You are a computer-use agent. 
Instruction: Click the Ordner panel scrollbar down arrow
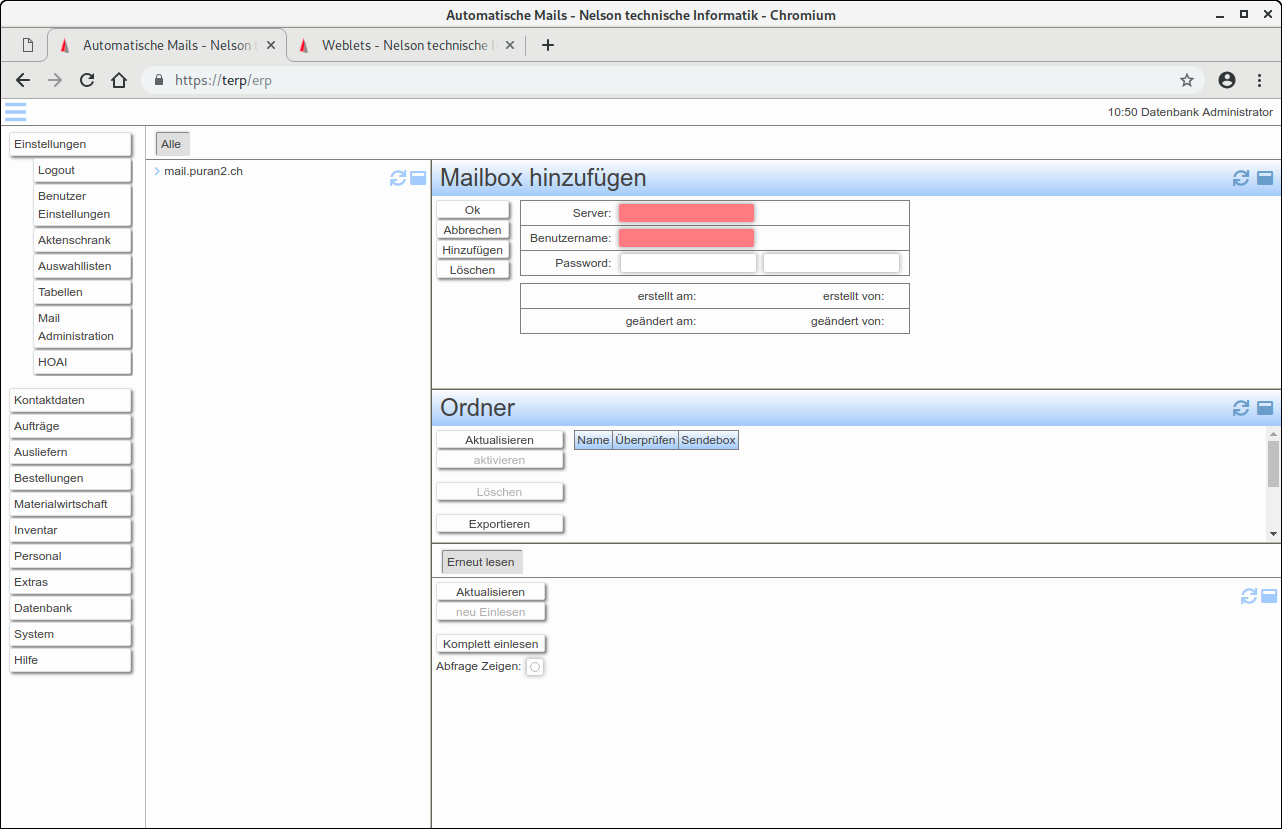point(1273,534)
